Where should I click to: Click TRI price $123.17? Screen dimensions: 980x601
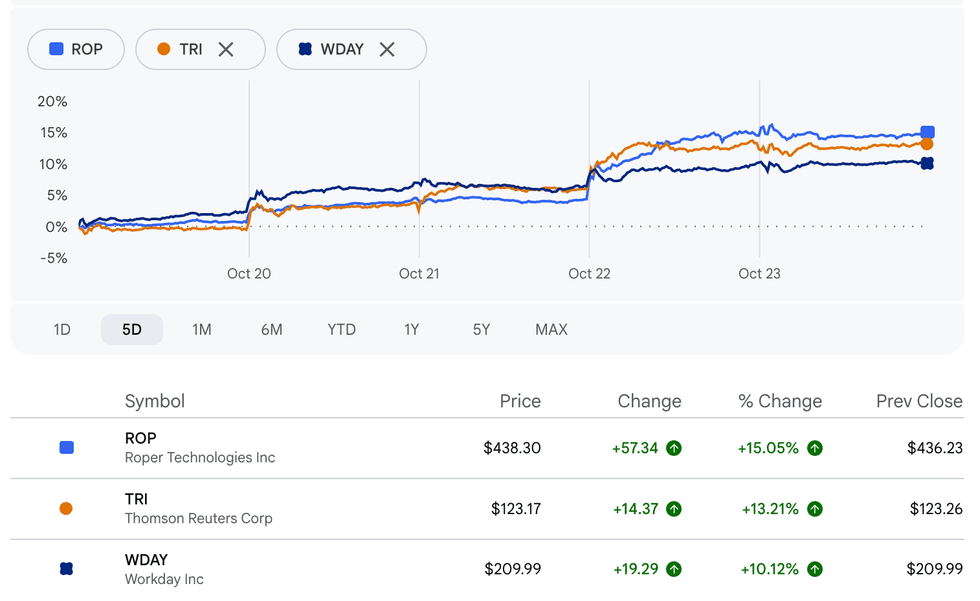pos(516,509)
